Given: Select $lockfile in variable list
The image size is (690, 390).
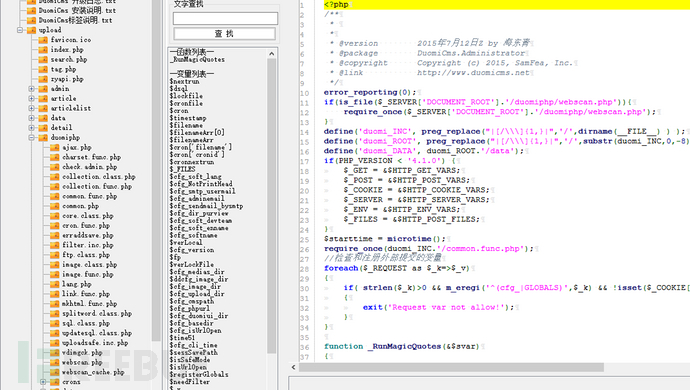Looking at the screenshot, I should pos(186,96).
